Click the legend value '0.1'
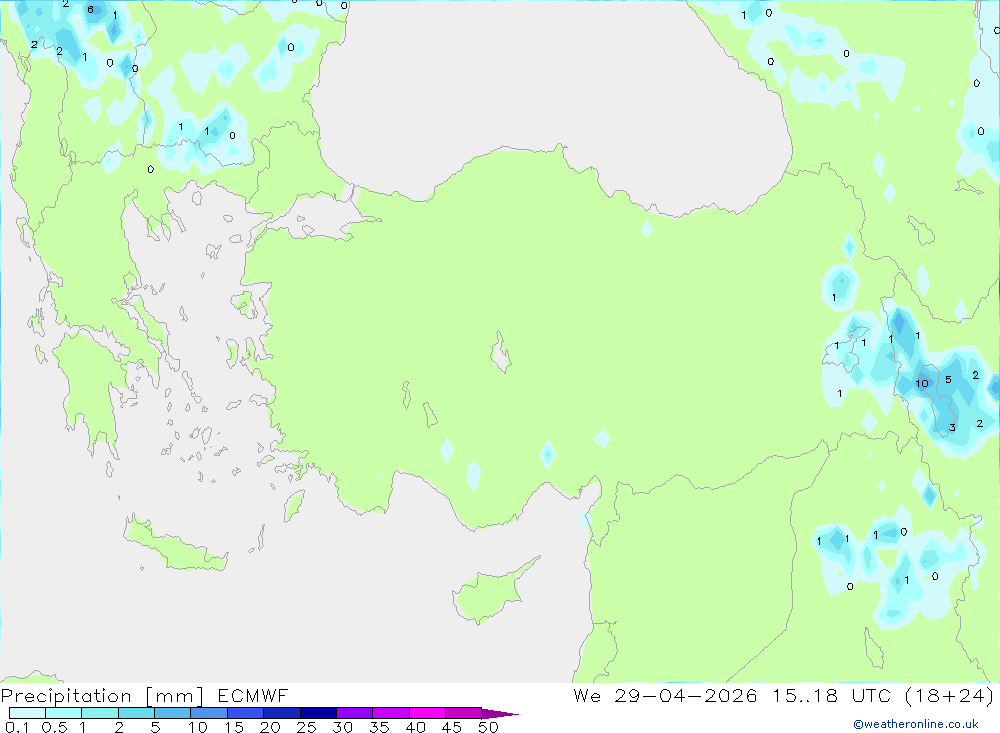This screenshot has width=1000, height=733. (17, 727)
